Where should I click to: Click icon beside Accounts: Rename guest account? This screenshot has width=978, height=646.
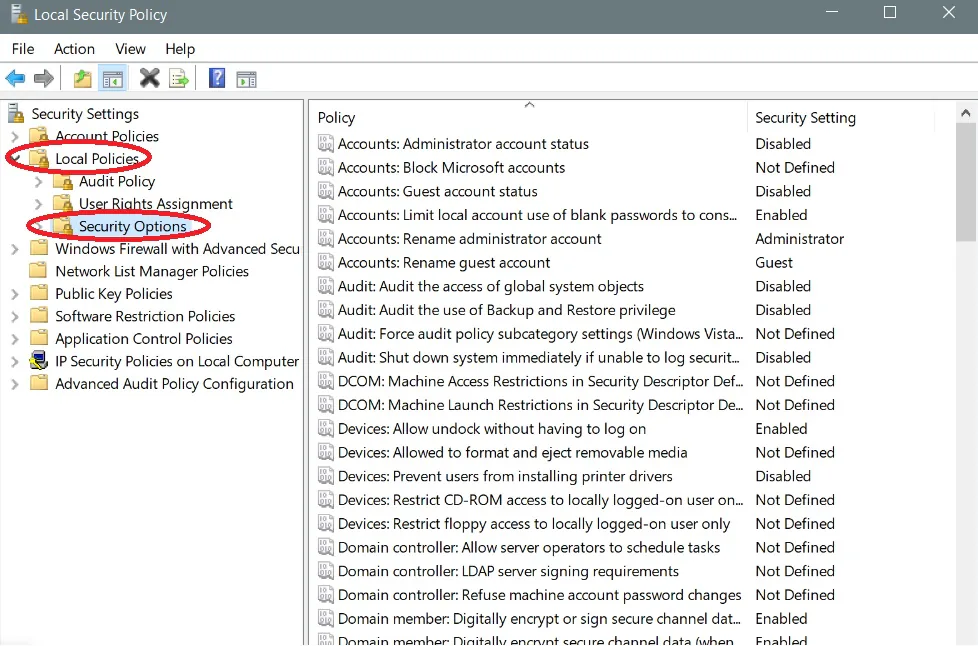pos(326,262)
